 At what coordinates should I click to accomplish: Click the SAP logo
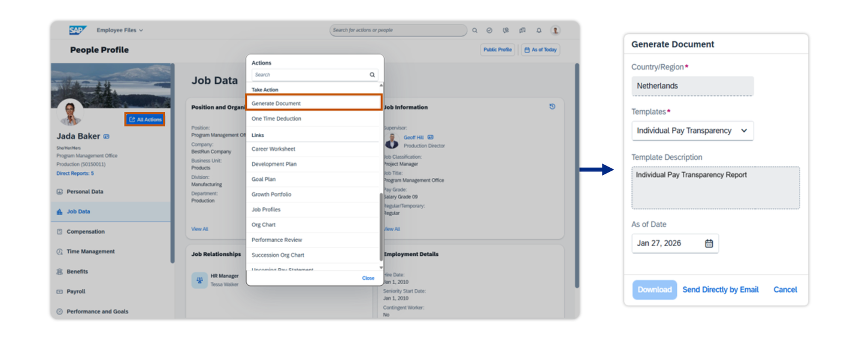78,30
